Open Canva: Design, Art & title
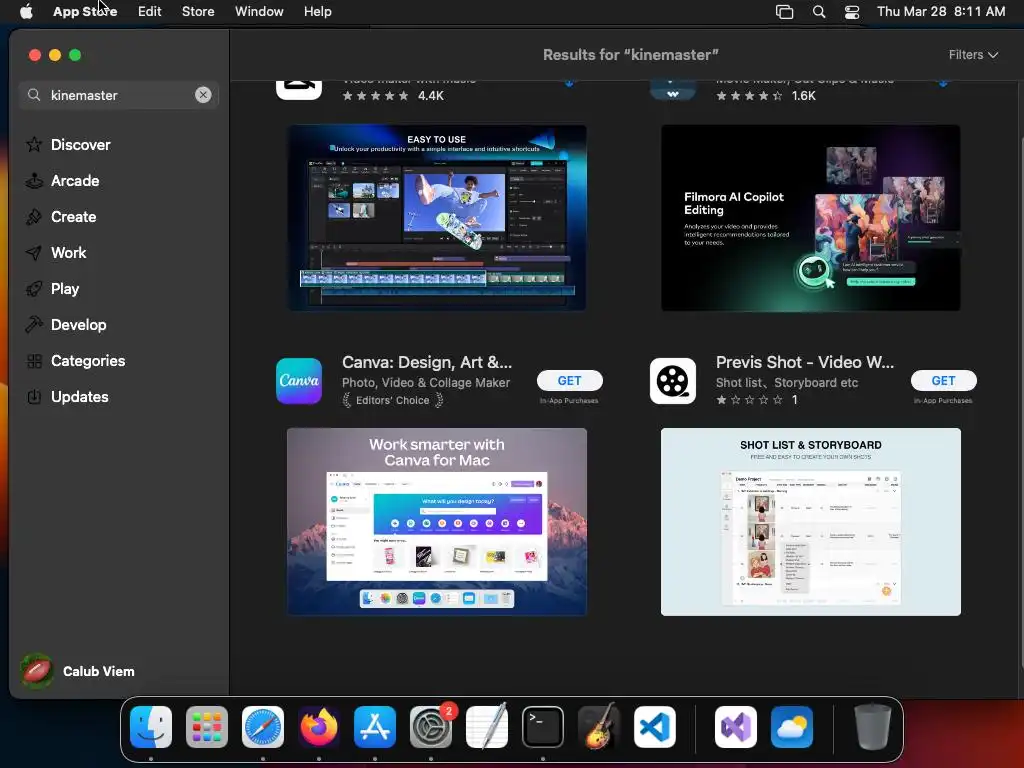Viewport: 1024px width, 768px height. pos(427,362)
